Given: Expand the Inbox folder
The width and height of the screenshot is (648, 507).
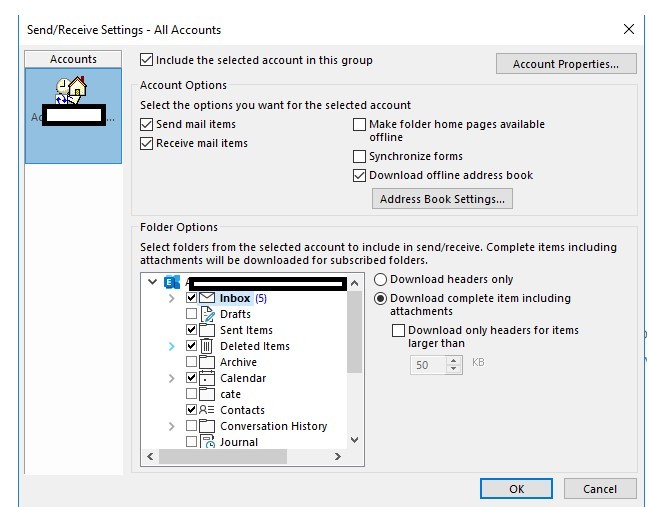Looking at the screenshot, I should coord(172,298).
